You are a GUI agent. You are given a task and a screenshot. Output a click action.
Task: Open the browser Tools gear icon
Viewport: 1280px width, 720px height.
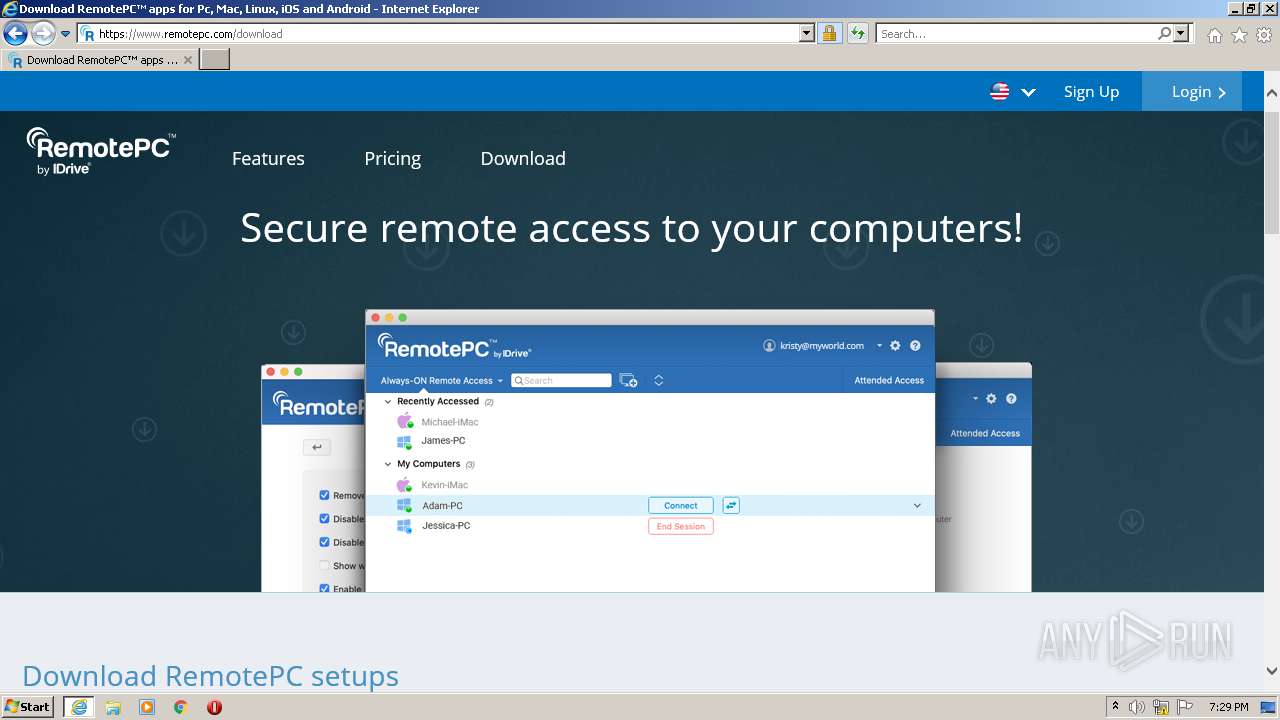(x=1264, y=35)
